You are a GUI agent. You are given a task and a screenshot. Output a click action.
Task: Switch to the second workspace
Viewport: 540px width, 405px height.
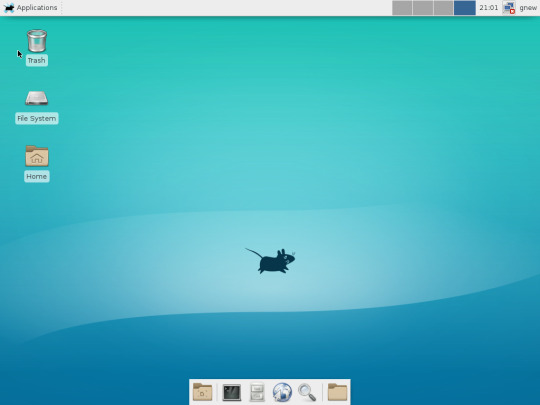click(x=423, y=8)
